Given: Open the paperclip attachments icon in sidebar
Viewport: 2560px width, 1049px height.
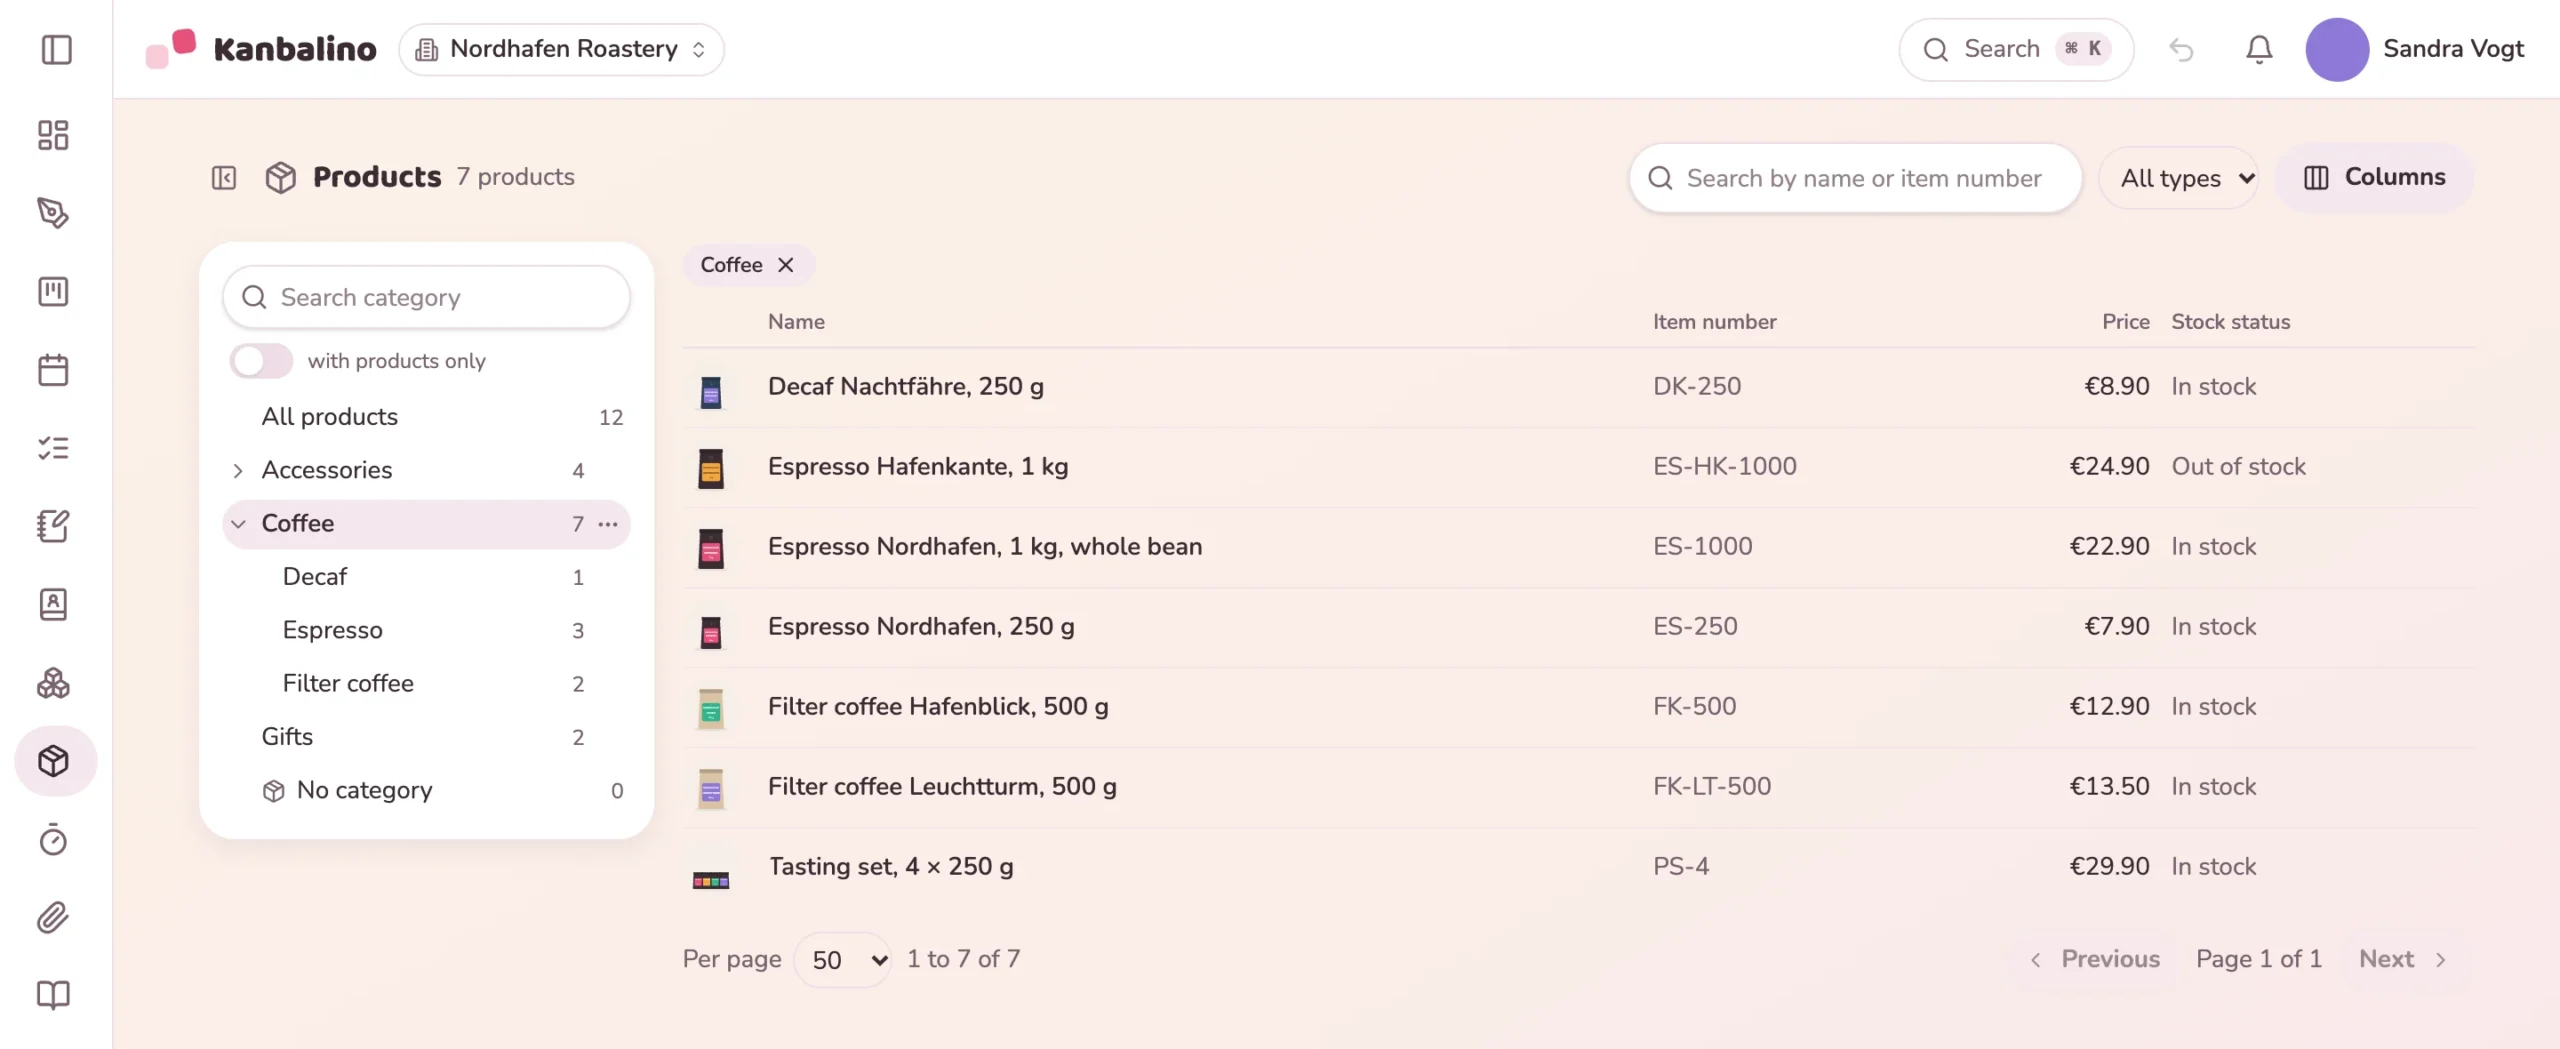Looking at the screenshot, I should coord(53,917).
